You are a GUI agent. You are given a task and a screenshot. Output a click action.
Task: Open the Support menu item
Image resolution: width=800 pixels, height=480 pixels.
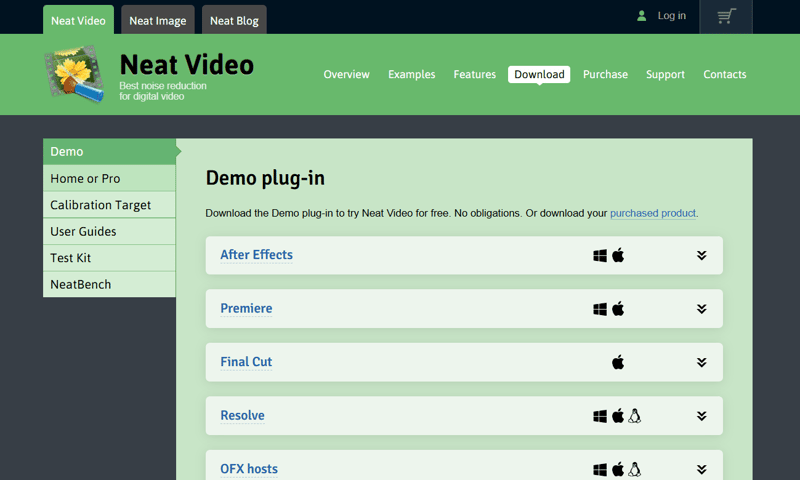point(665,74)
